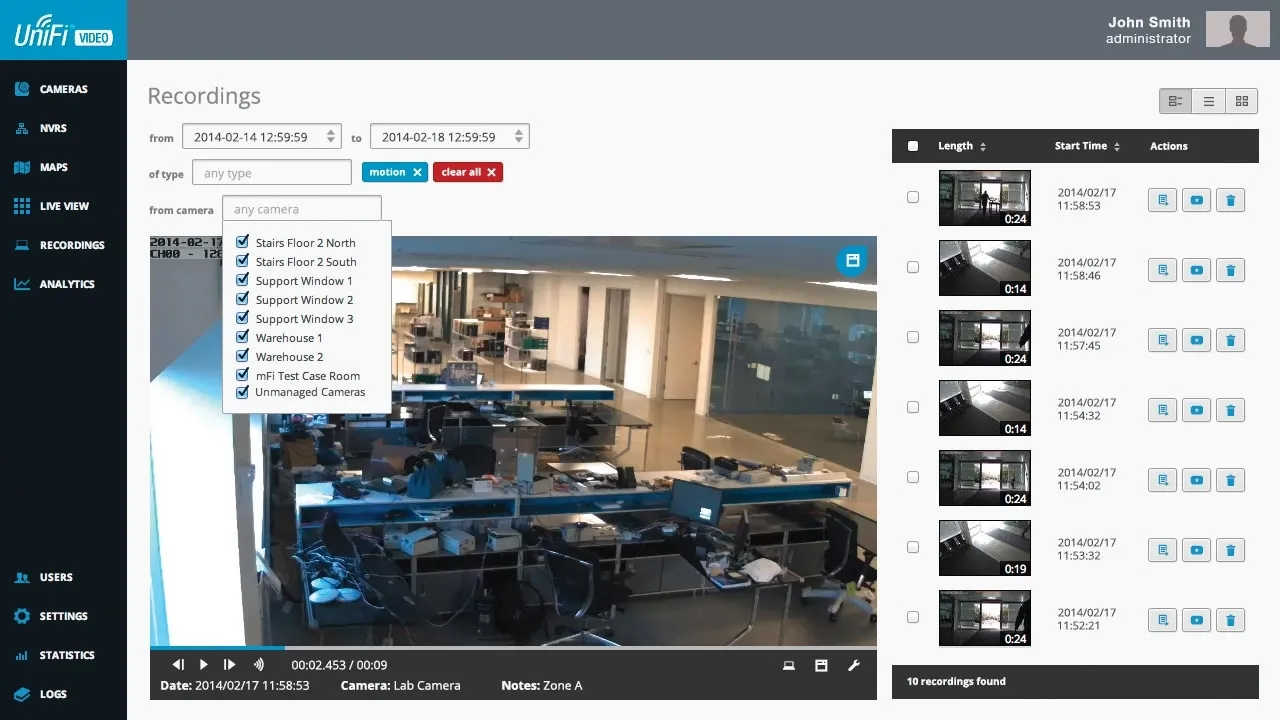This screenshot has height=720, width=1280.
Task: Go to Analytics in the sidebar
Action: pyautogui.click(x=66, y=284)
